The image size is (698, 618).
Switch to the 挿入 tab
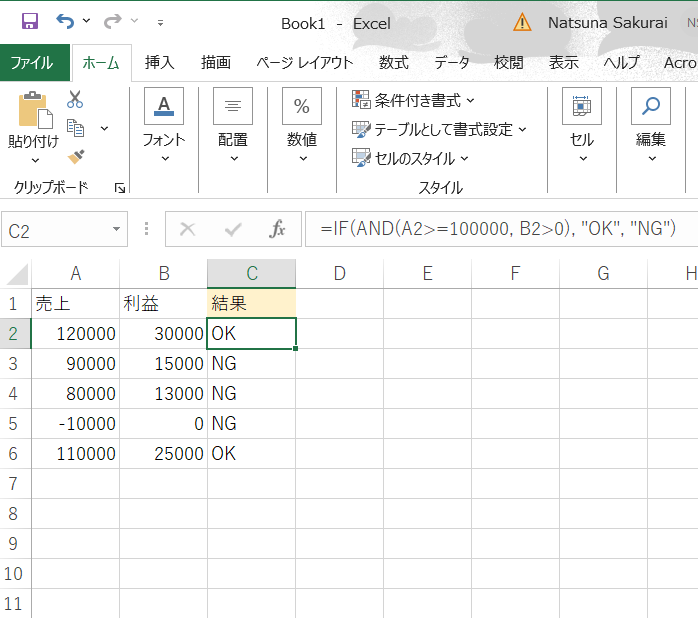click(x=159, y=62)
